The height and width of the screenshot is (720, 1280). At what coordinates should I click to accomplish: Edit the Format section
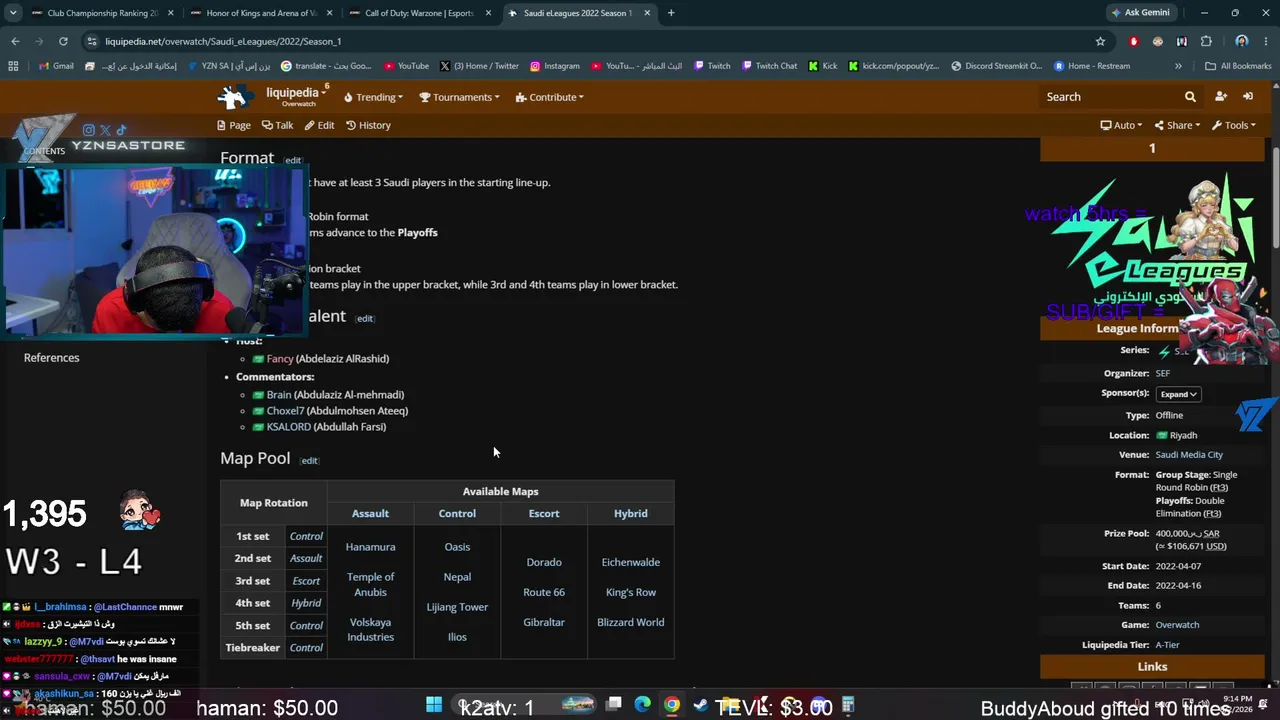click(x=292, y=160)
